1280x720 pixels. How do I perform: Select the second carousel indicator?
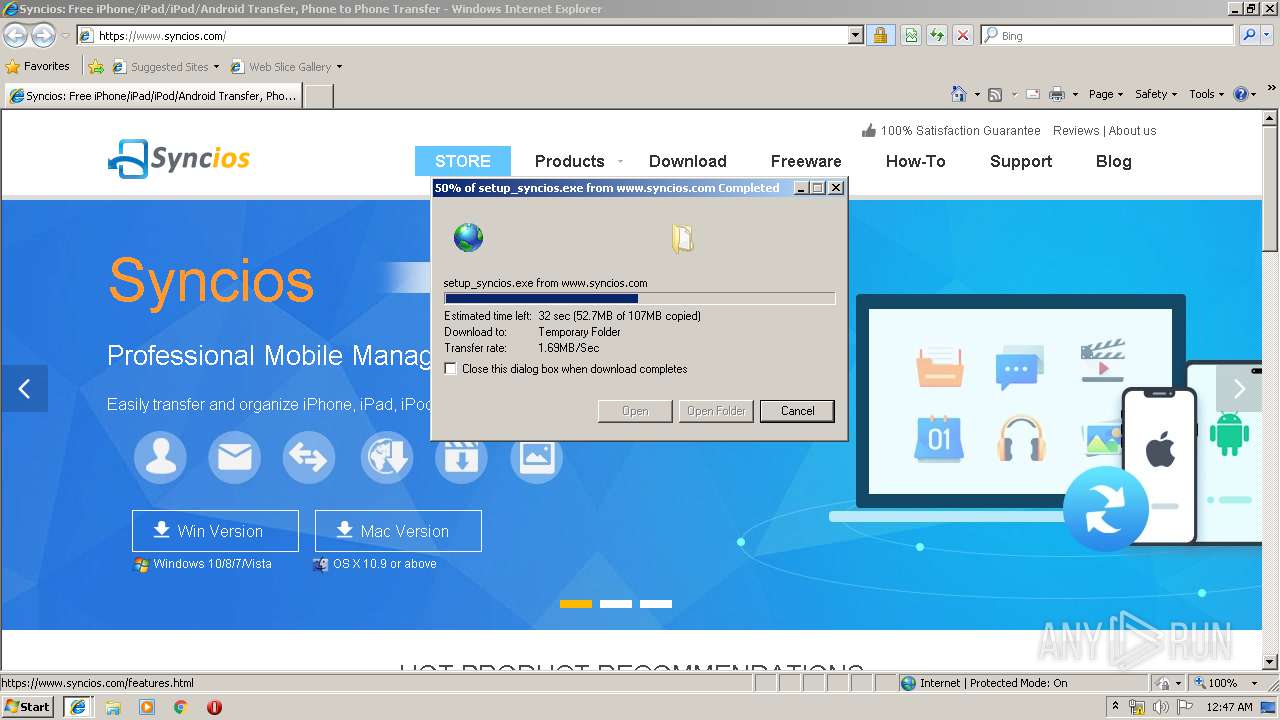(616, 604)
